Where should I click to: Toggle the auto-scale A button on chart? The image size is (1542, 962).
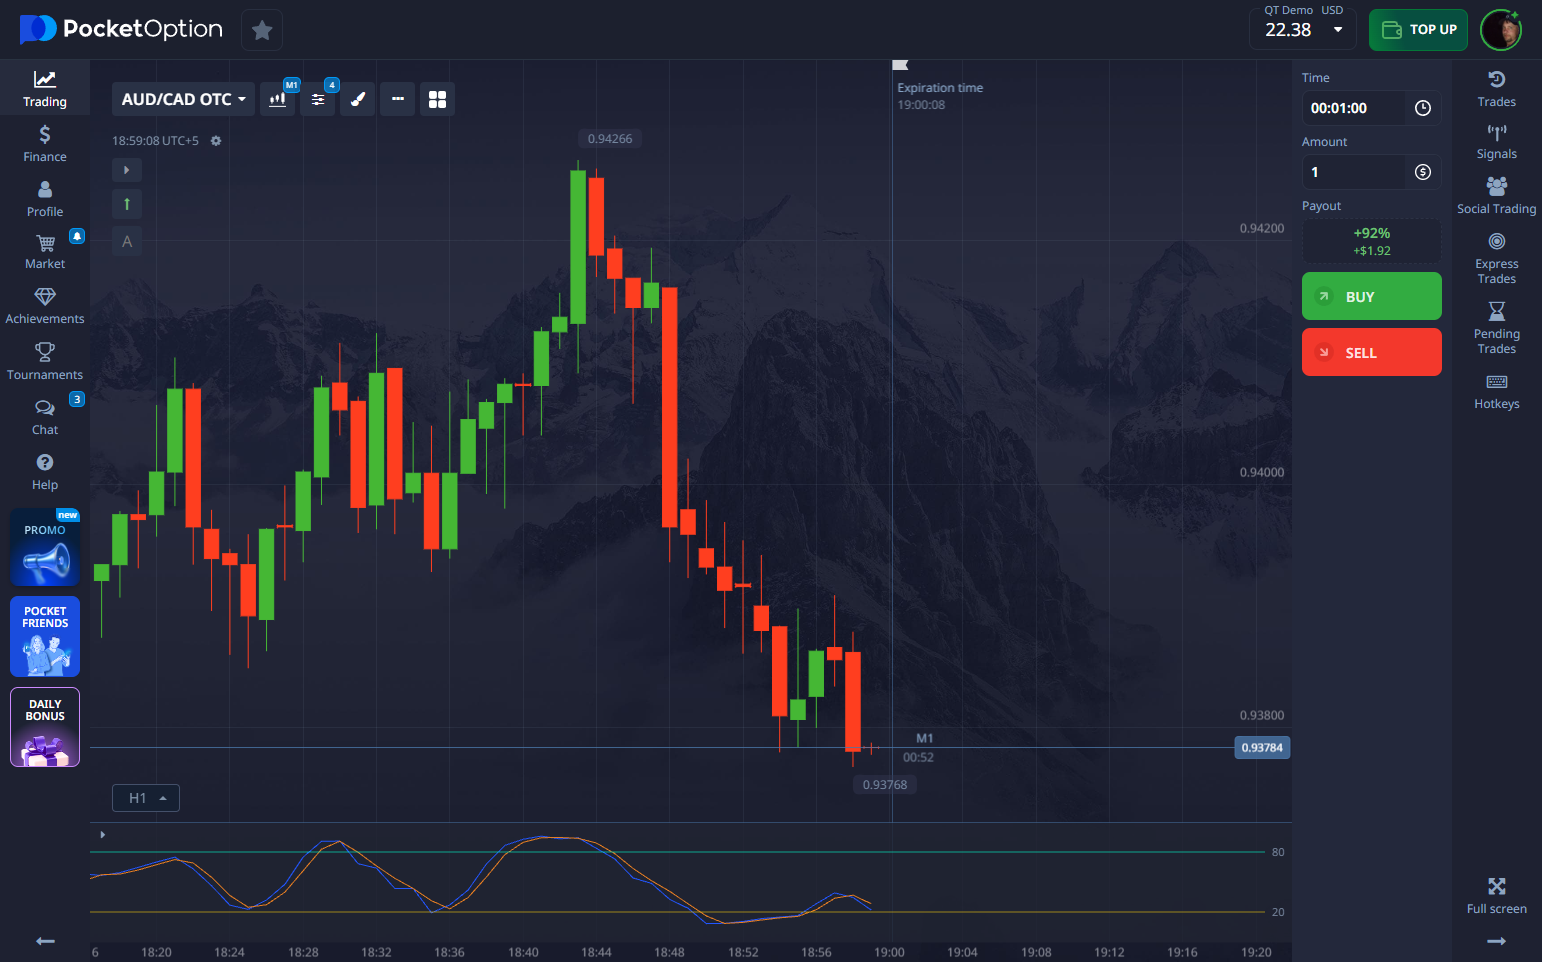tap(127, 241)
